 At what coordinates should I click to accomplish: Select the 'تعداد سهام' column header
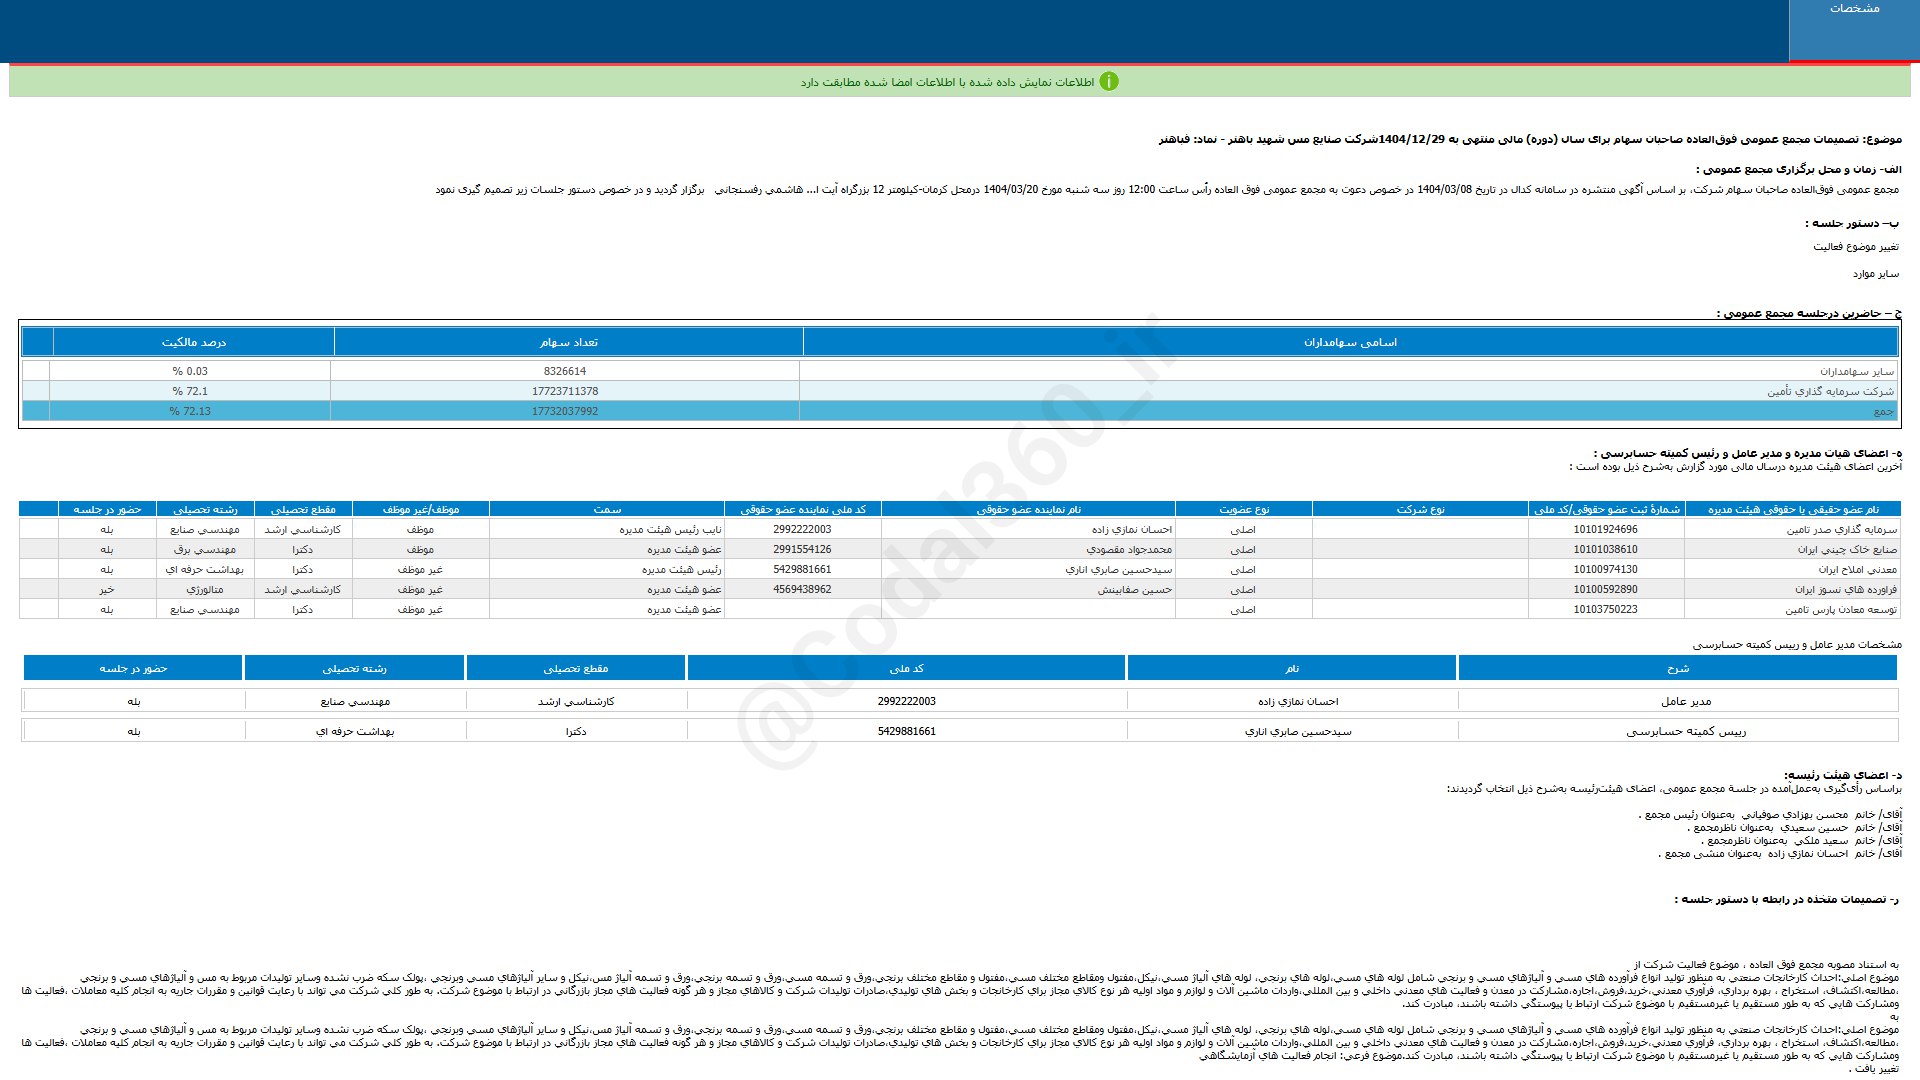pyautogui.click(x=568, y=342)
